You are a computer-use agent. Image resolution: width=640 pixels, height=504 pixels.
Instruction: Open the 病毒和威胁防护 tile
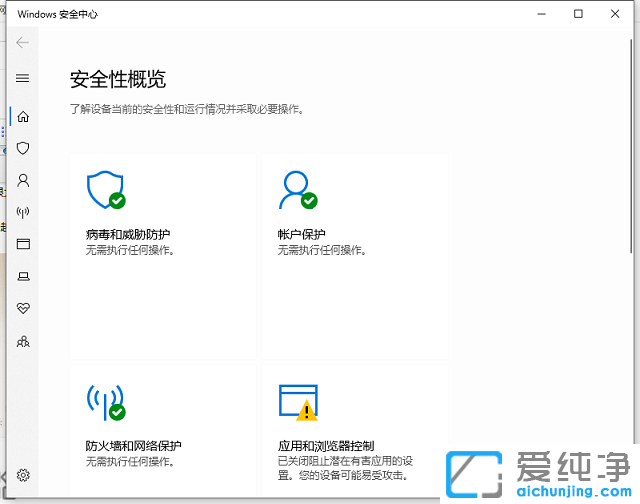tap(163, 255)
